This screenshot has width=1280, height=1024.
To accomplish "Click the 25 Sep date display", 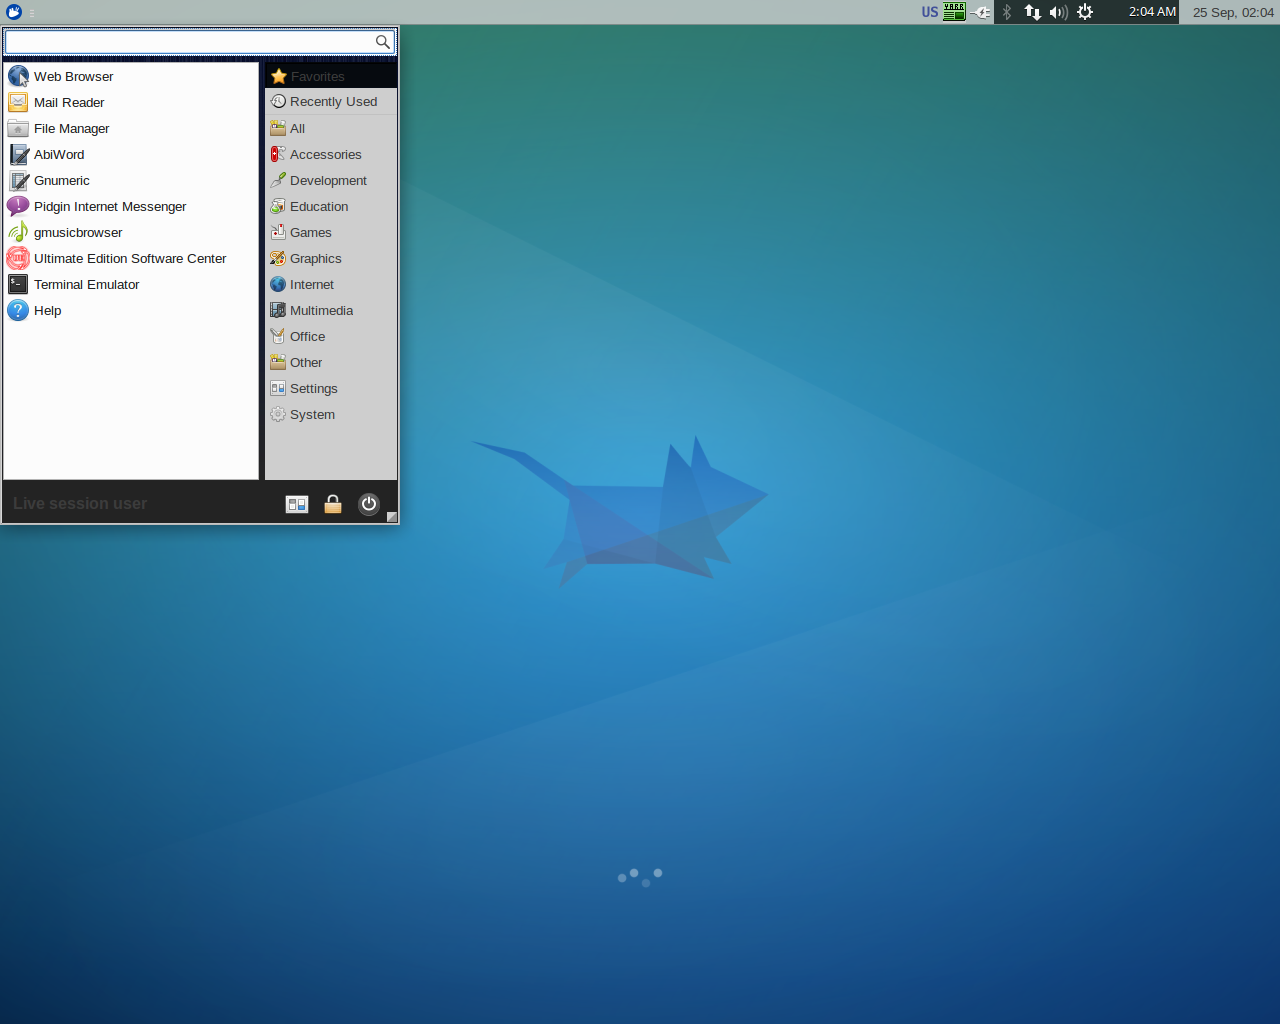I will coord(1233,13).
